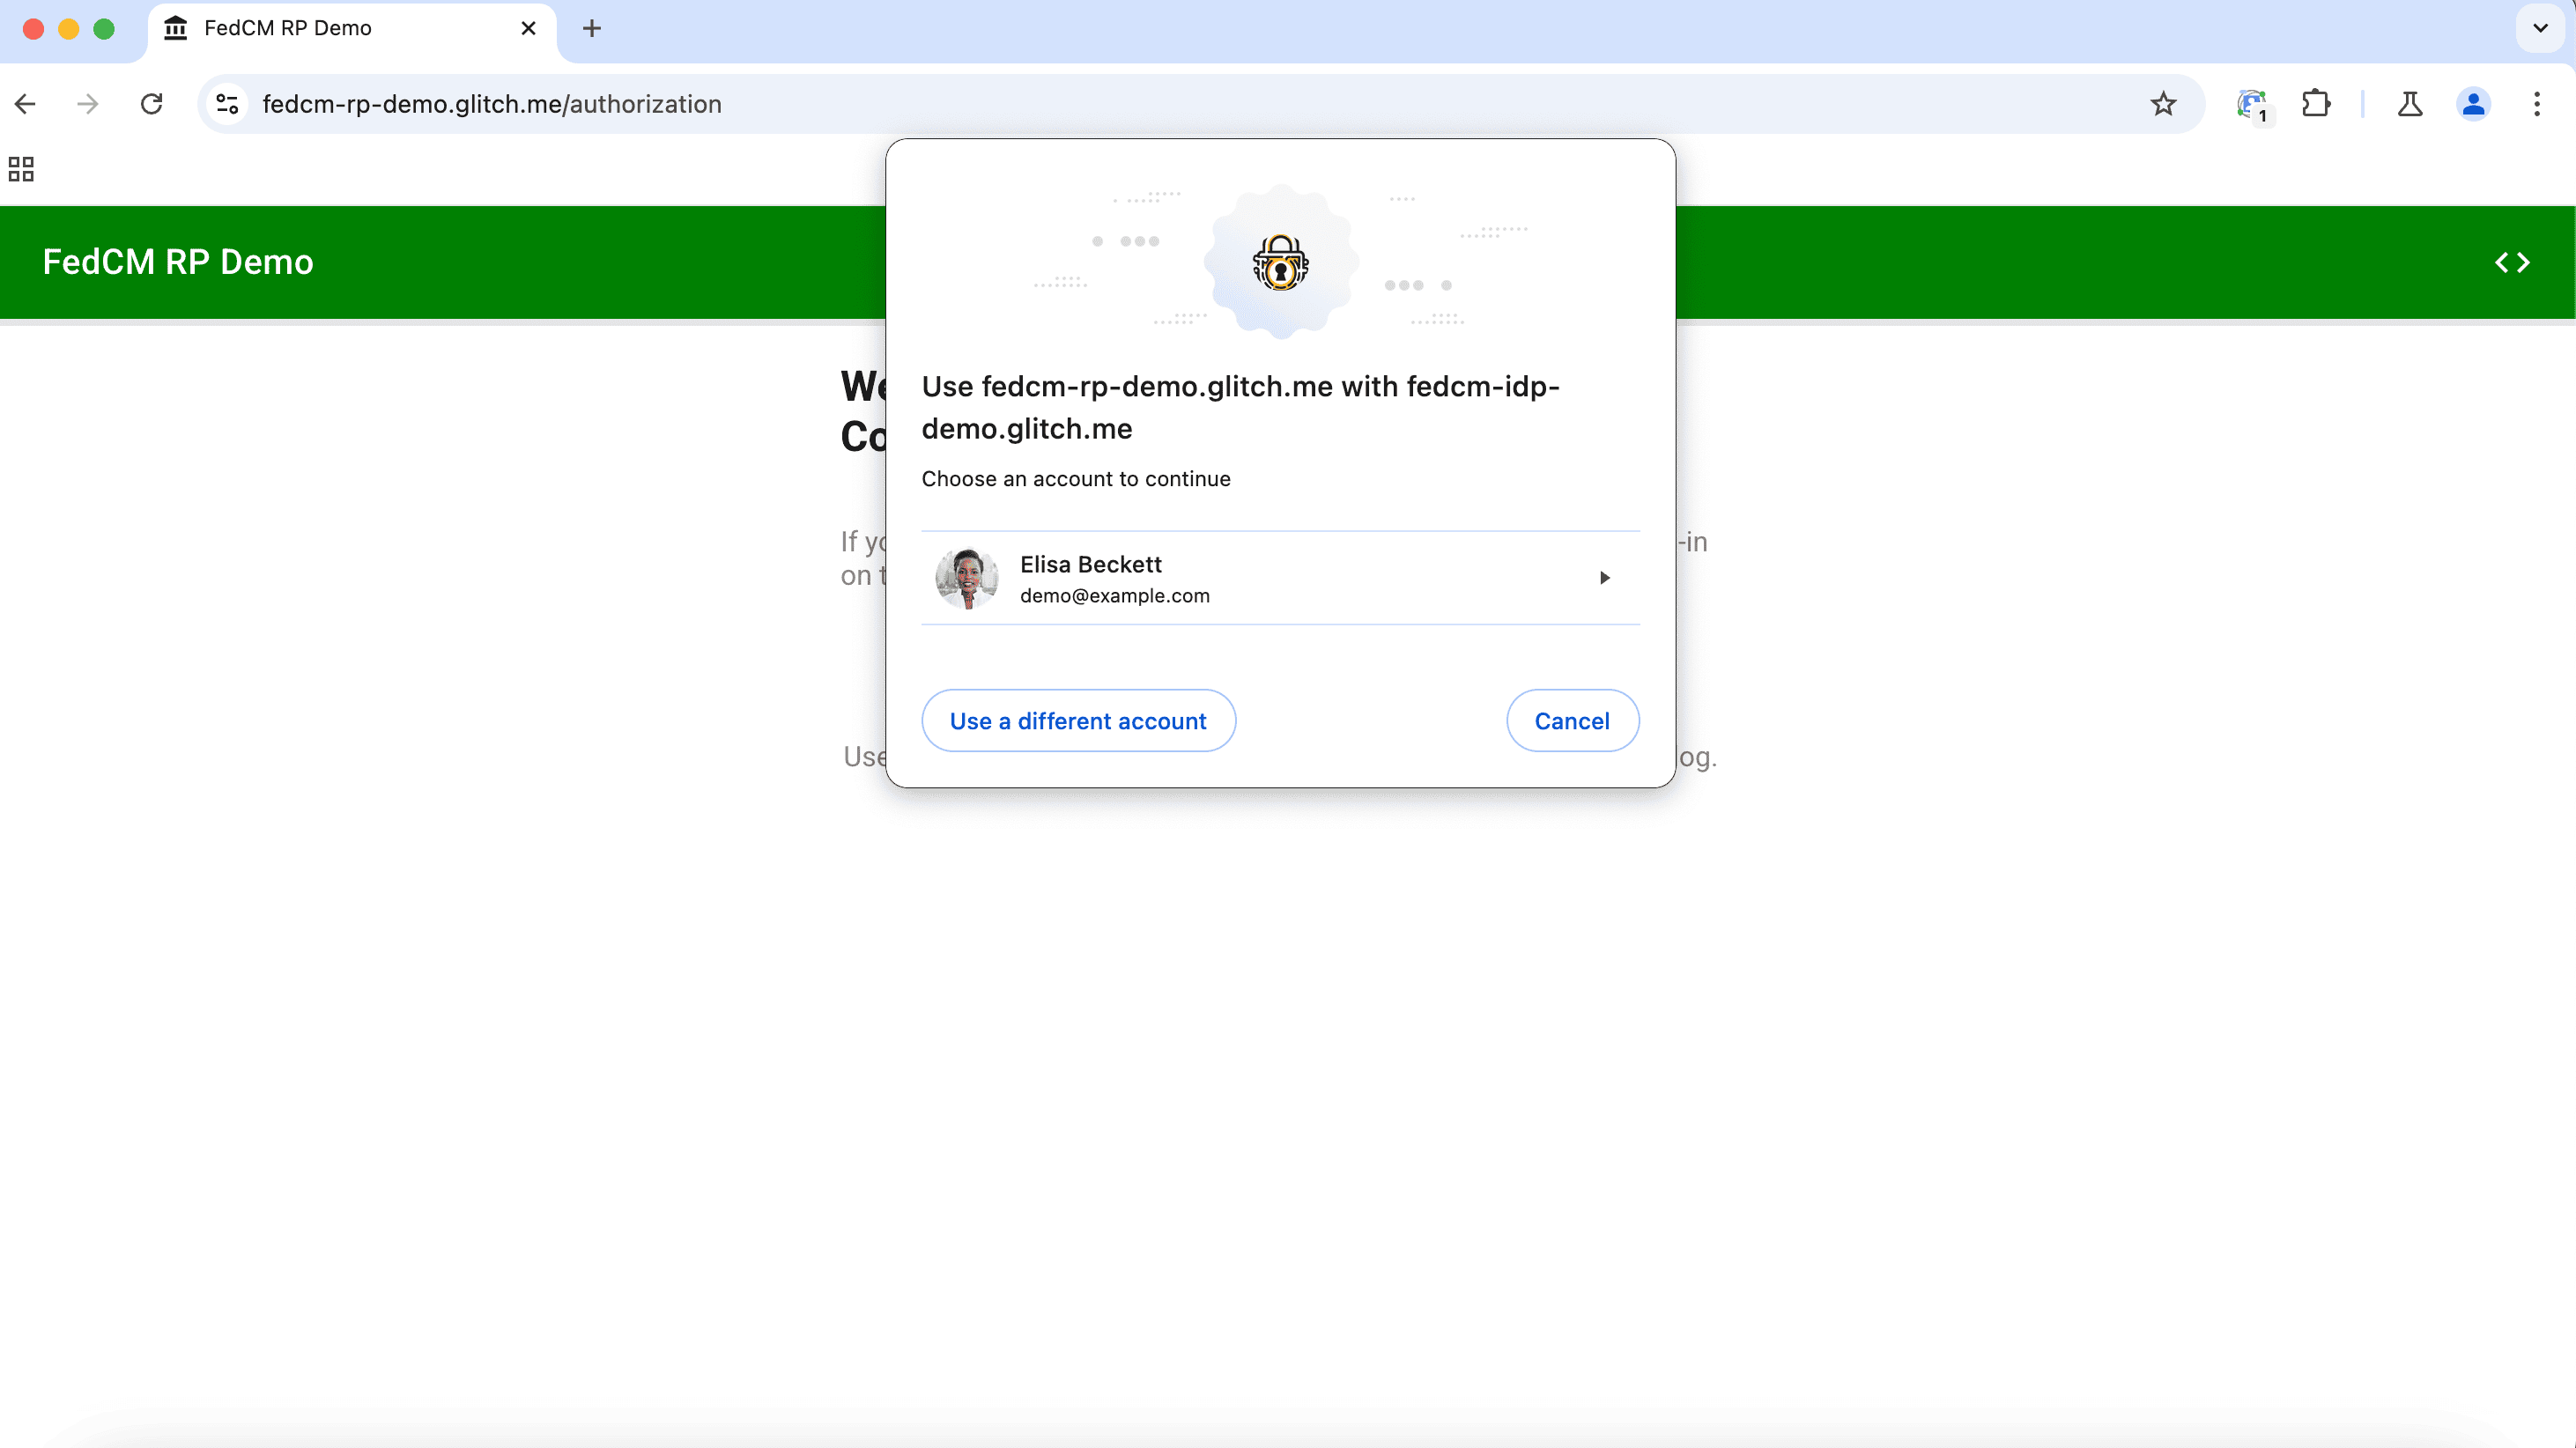
Task: Click the browser back navigation arrow
Action: pyautogui.click(x=26, y=102)
